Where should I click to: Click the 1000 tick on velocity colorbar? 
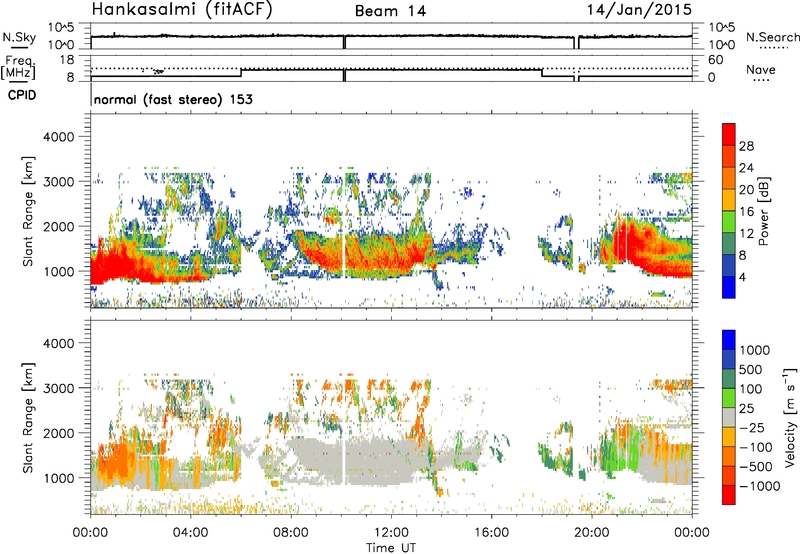[755, 350]
